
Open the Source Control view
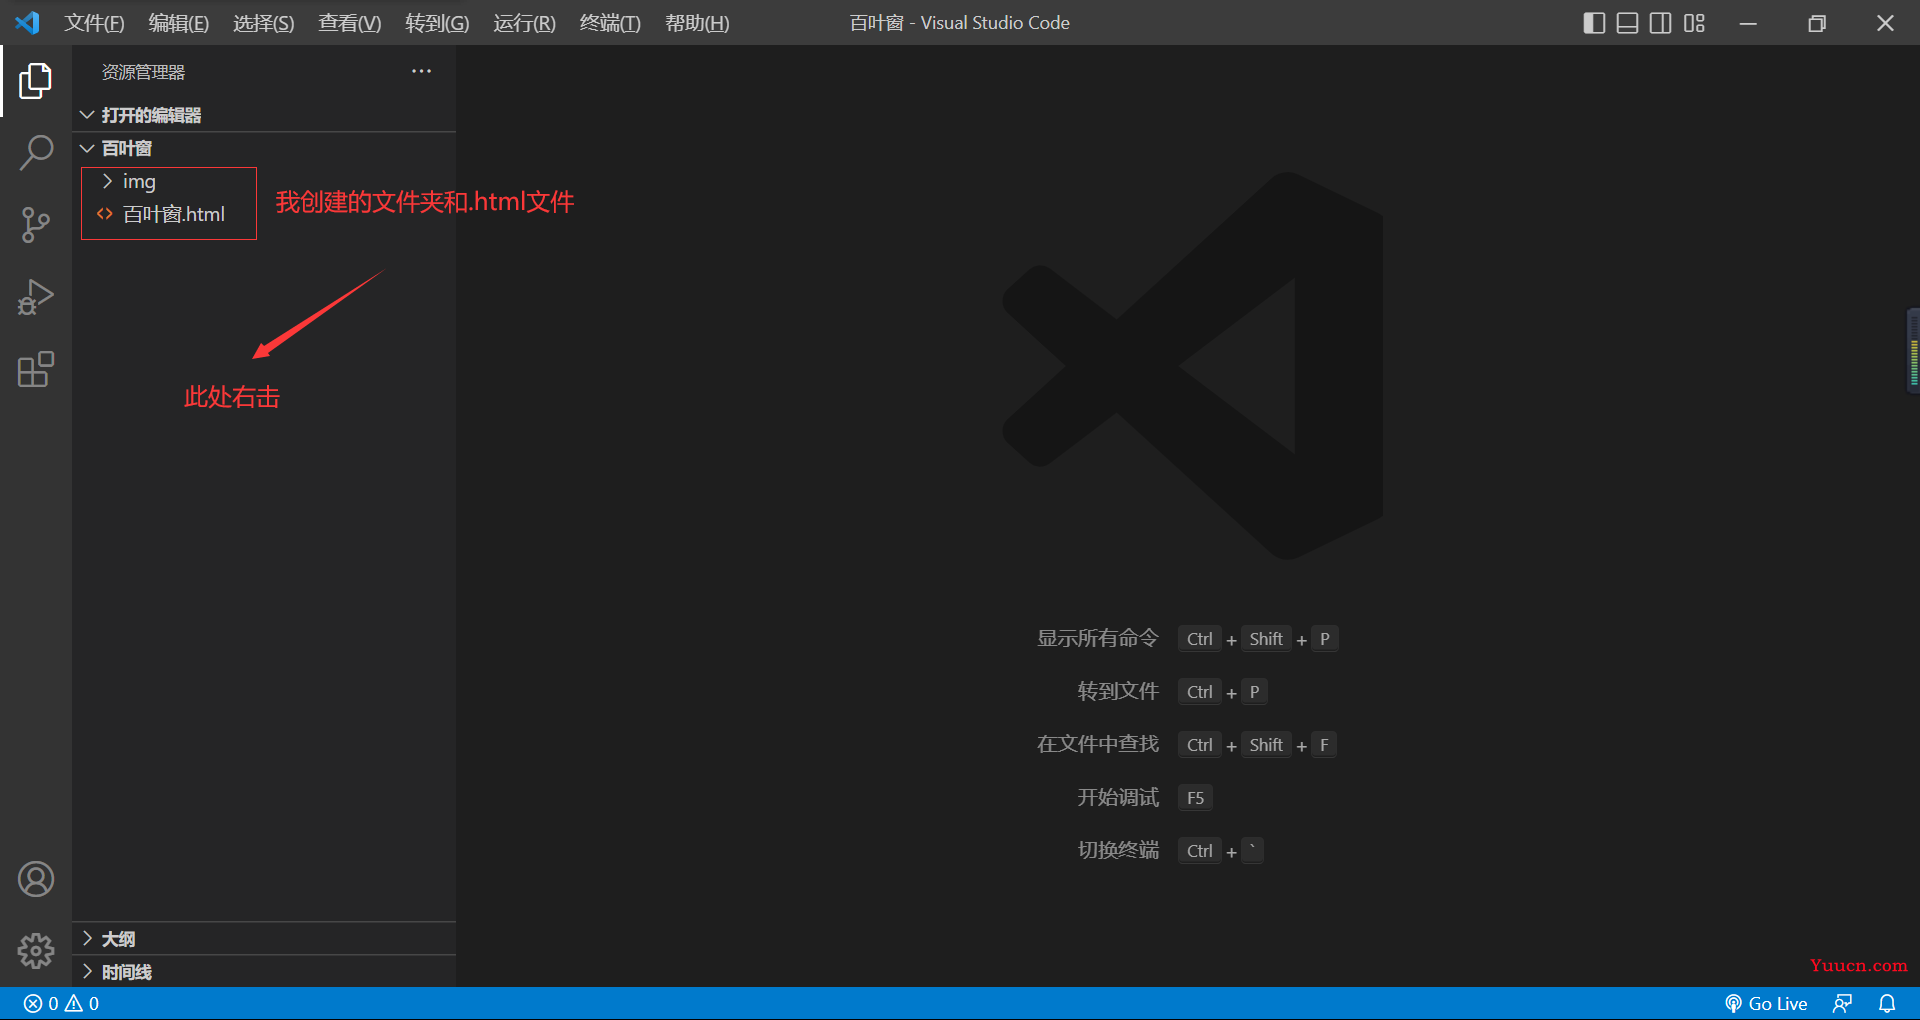coord(36,225)
